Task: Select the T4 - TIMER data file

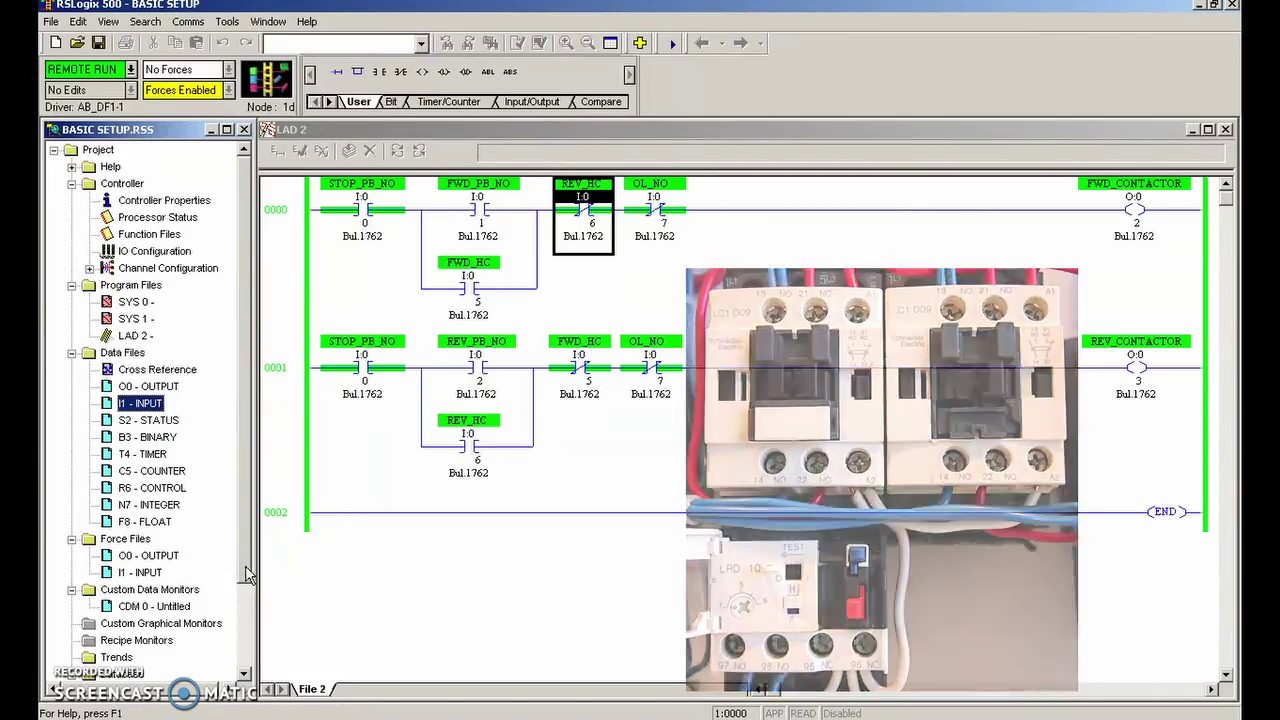Action: pos(142,454)
